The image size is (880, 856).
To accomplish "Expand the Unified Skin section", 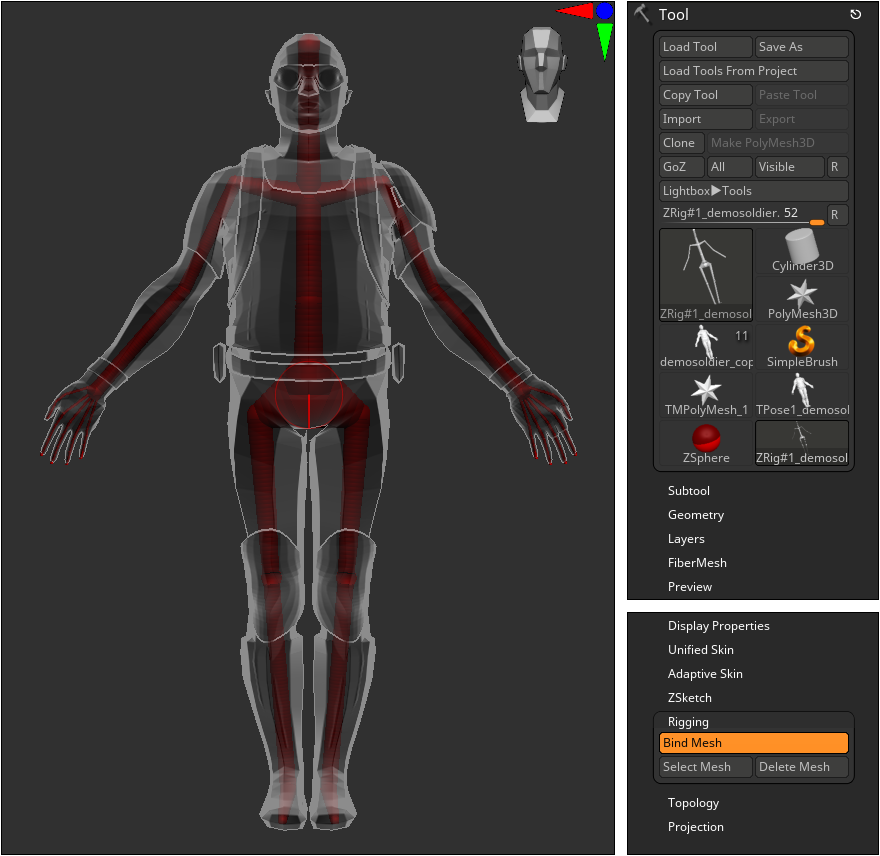I will coord(700,650).
